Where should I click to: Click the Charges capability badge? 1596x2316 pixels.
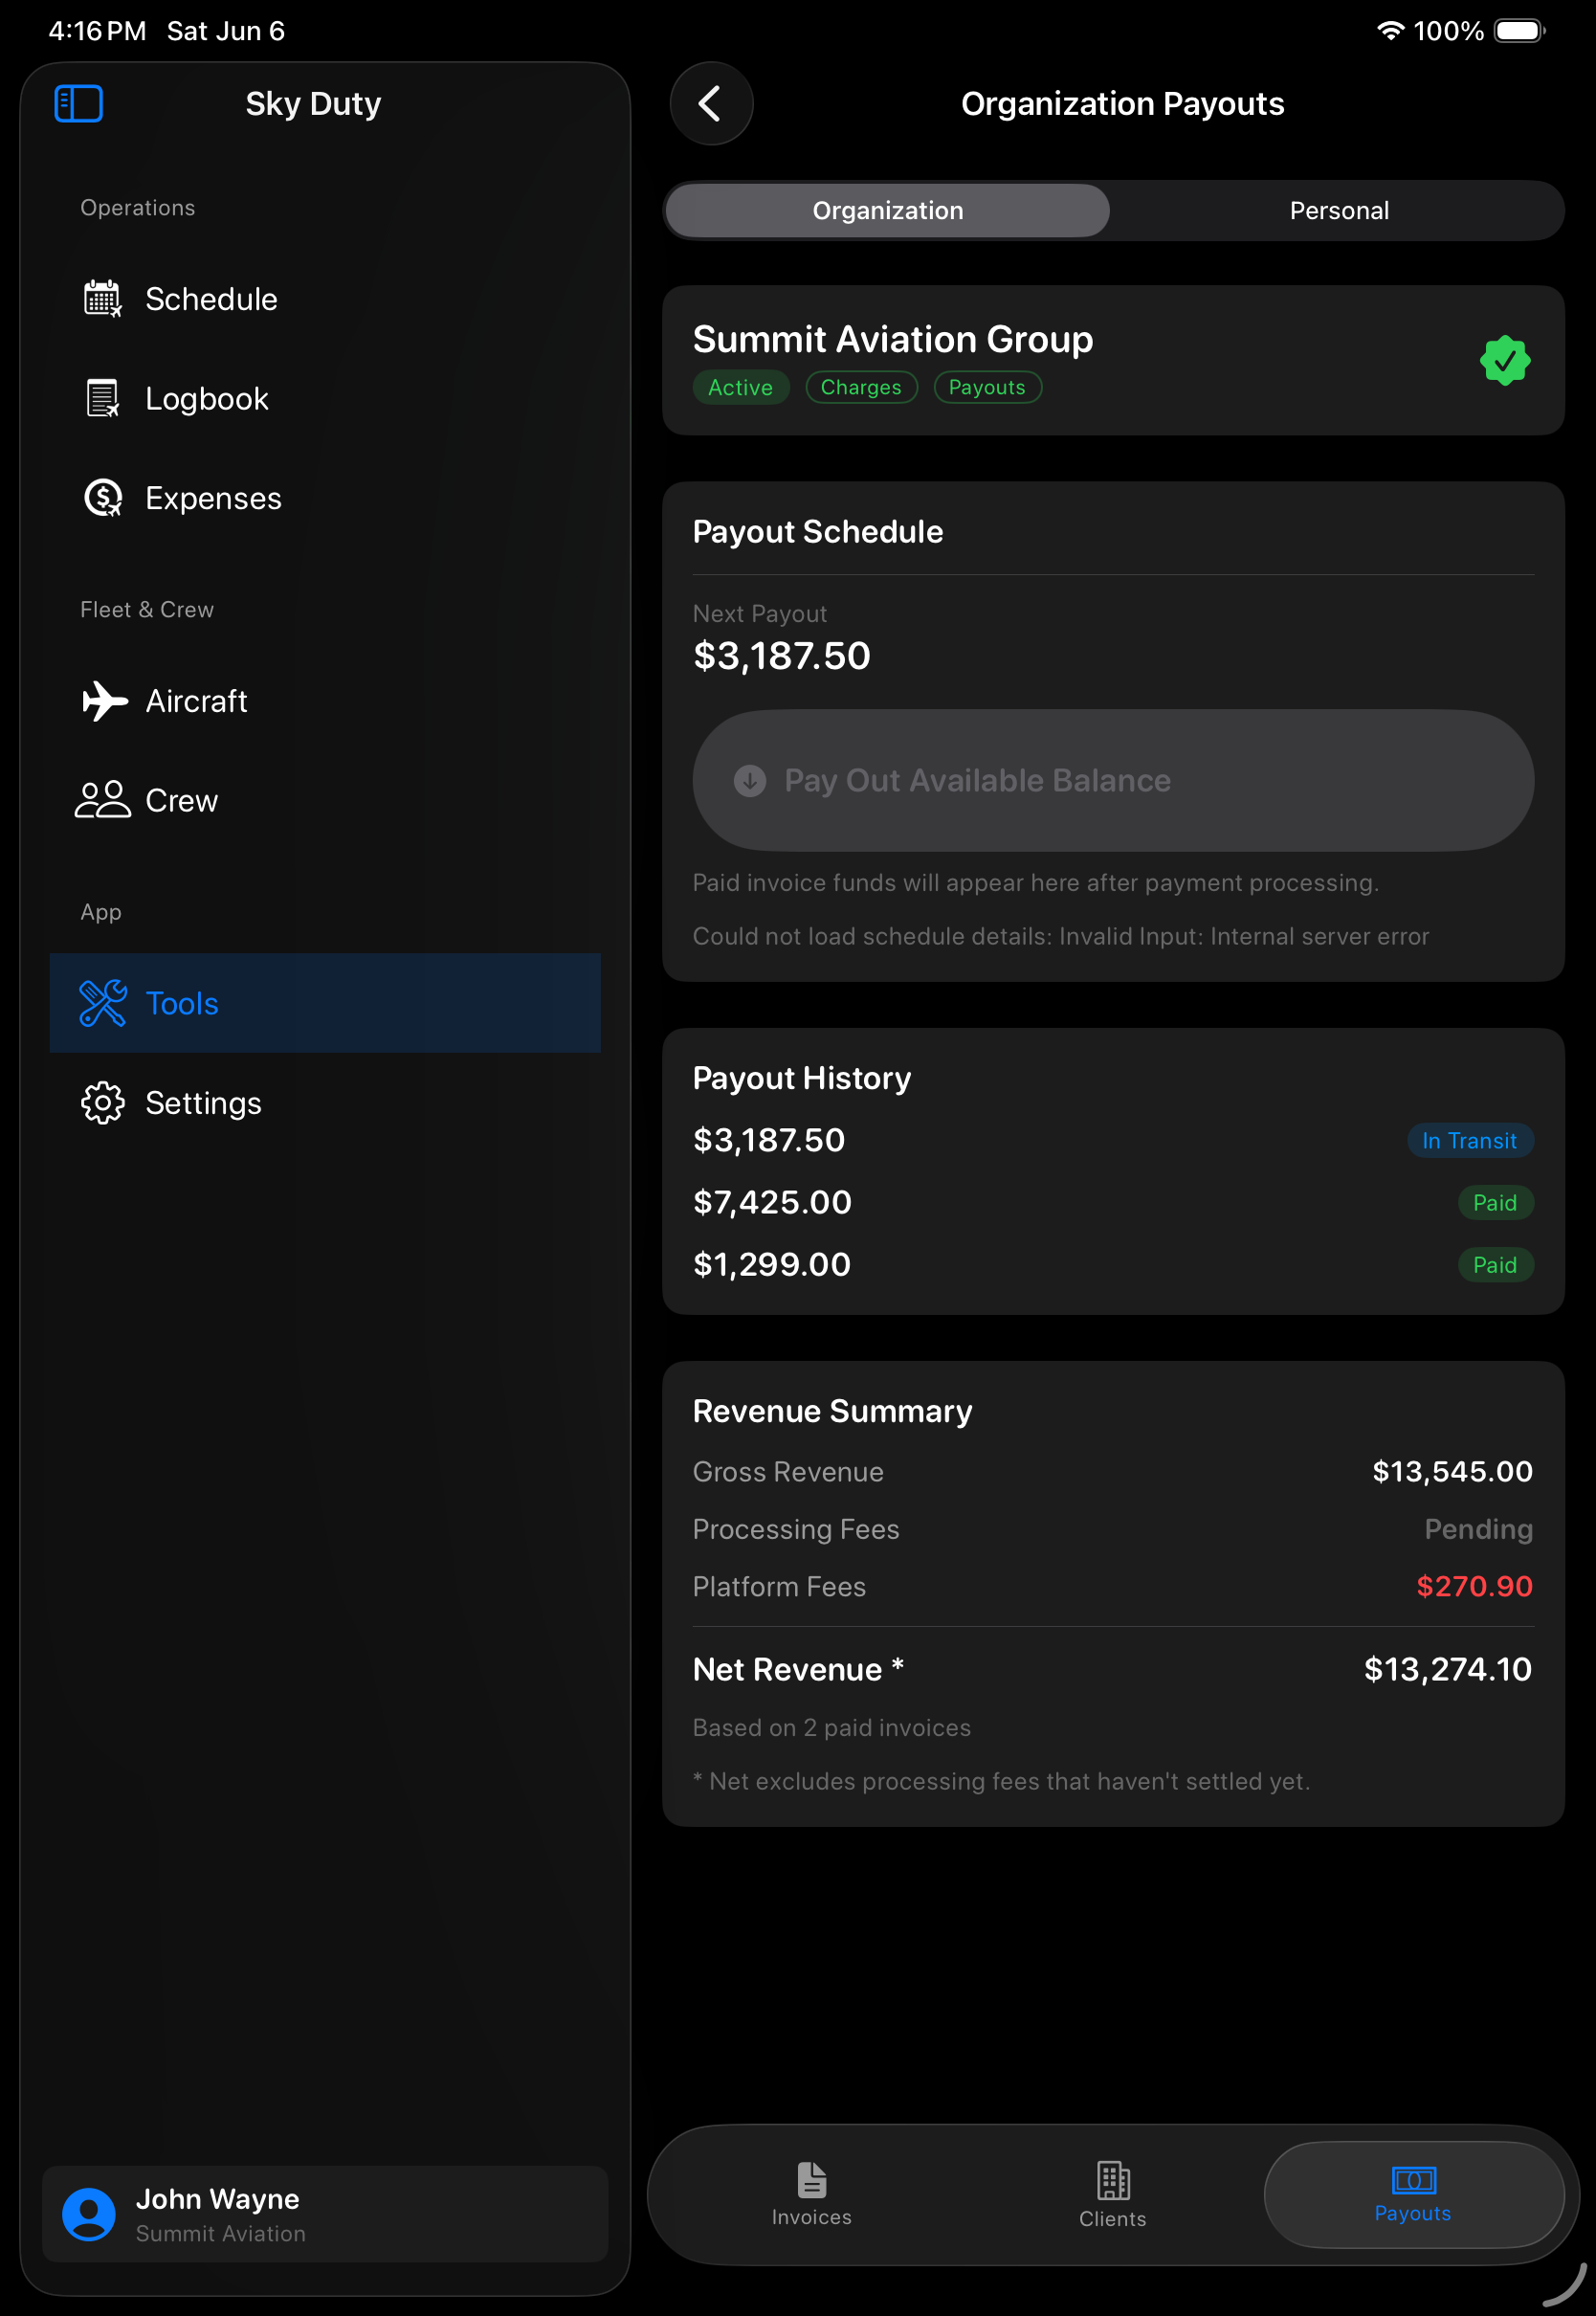coord(861,388)
